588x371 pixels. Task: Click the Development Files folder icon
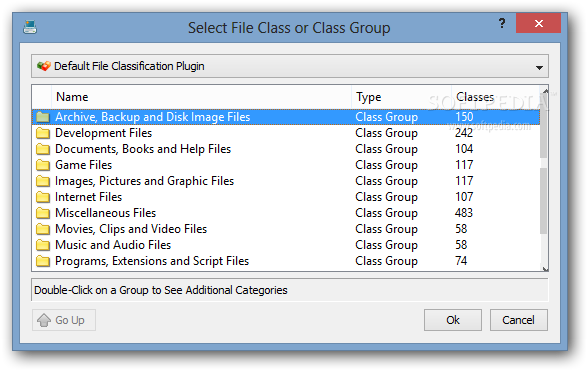(43, 133)
